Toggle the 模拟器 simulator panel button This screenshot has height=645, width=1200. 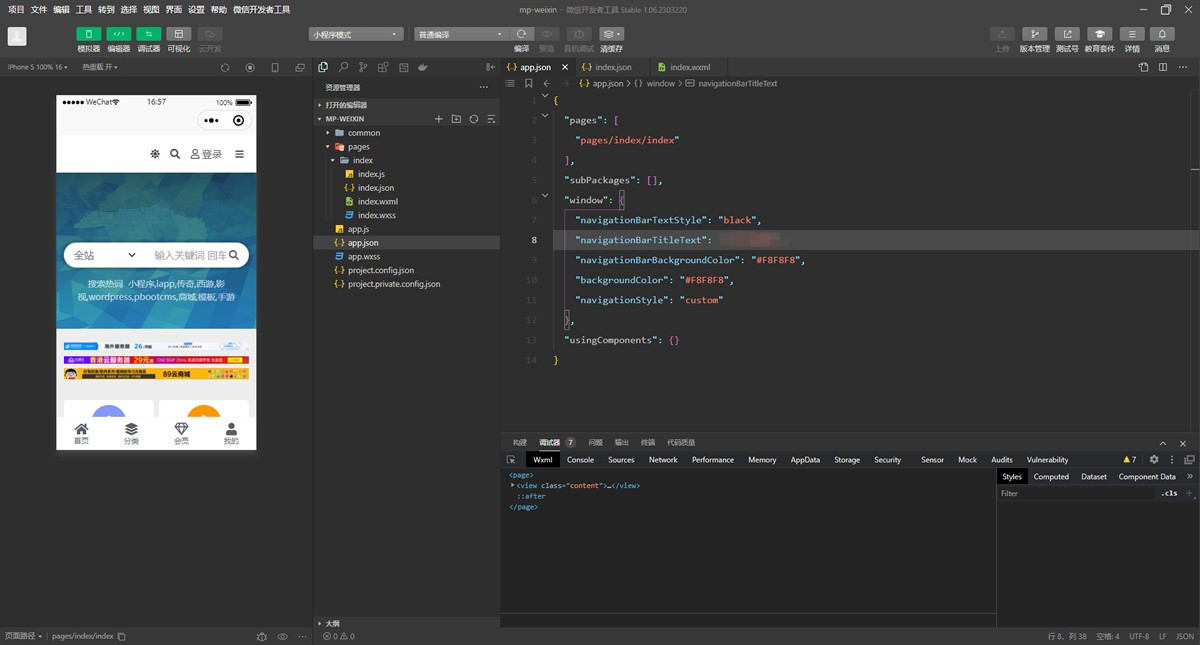pos(89,34)
